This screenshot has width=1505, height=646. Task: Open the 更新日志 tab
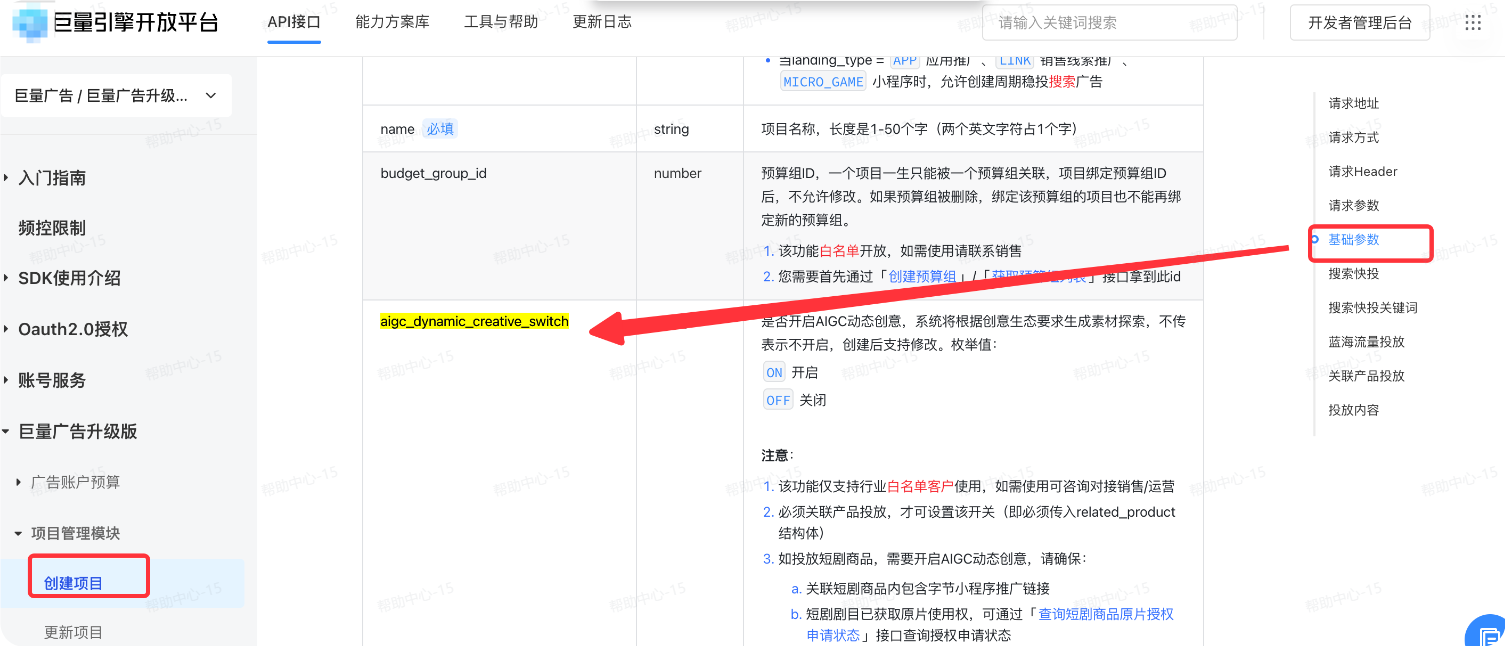pos(602,22)
